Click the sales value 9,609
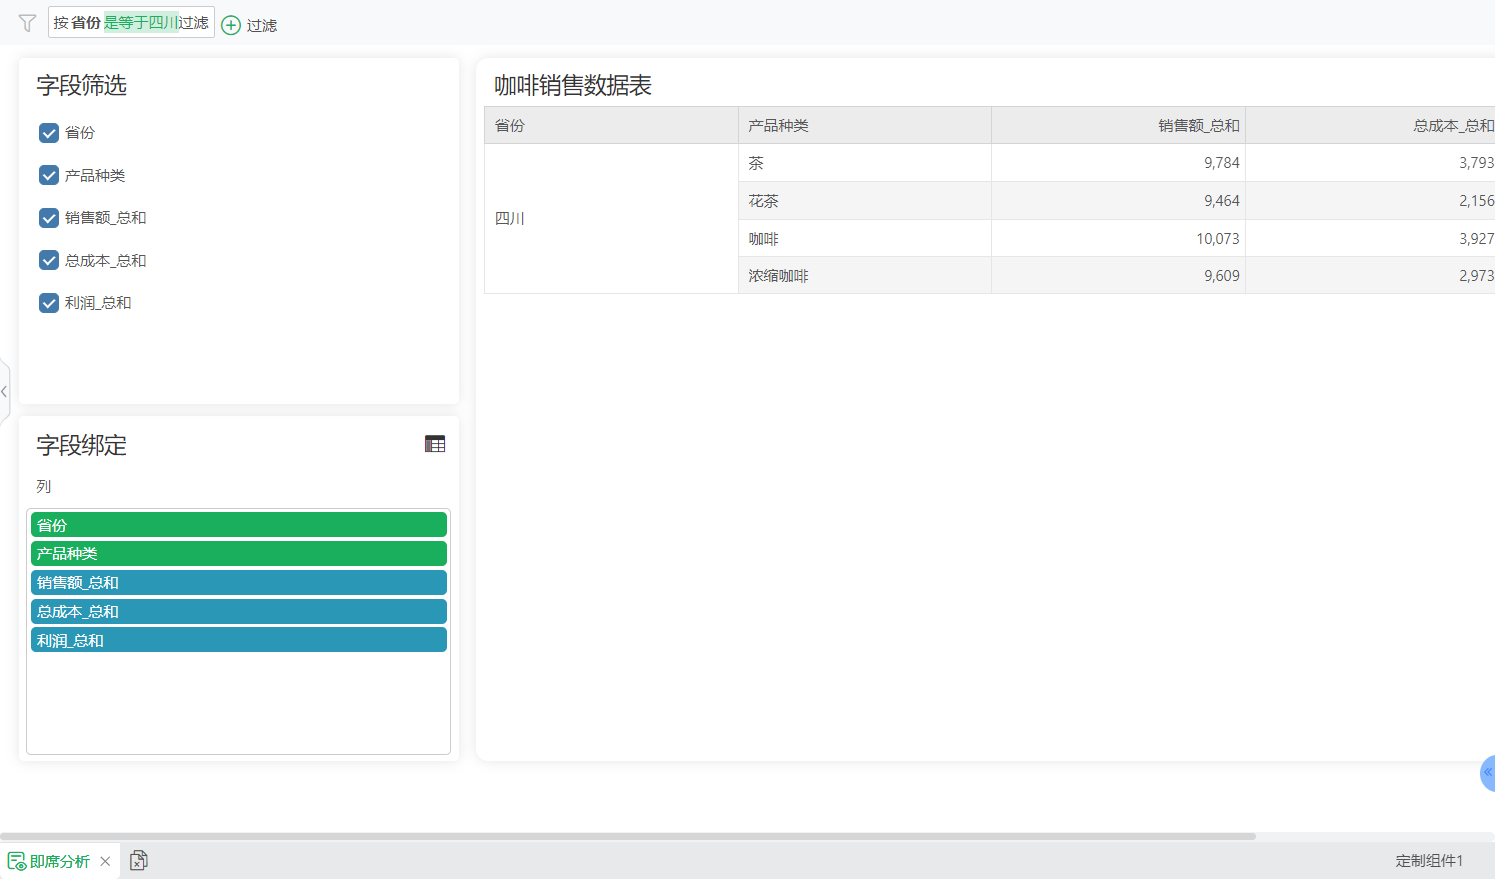 click(1119, 275)
